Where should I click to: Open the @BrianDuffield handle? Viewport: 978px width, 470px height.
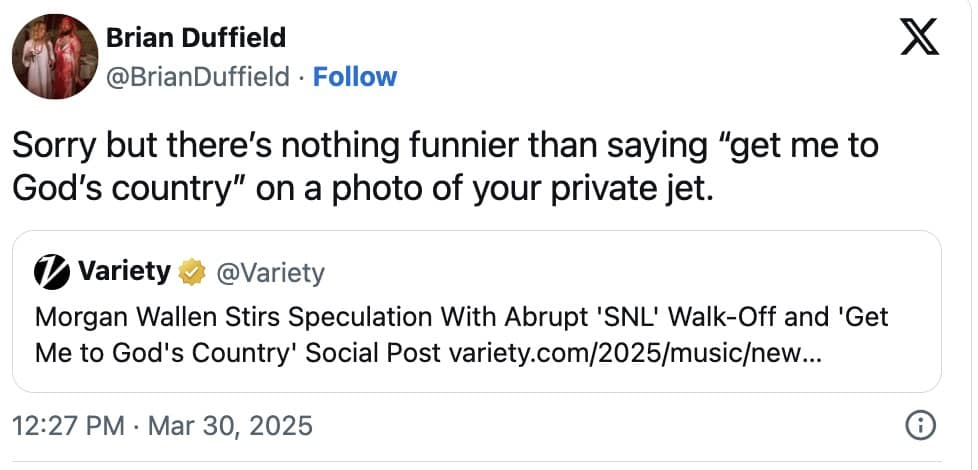click(x=199, y=77)
